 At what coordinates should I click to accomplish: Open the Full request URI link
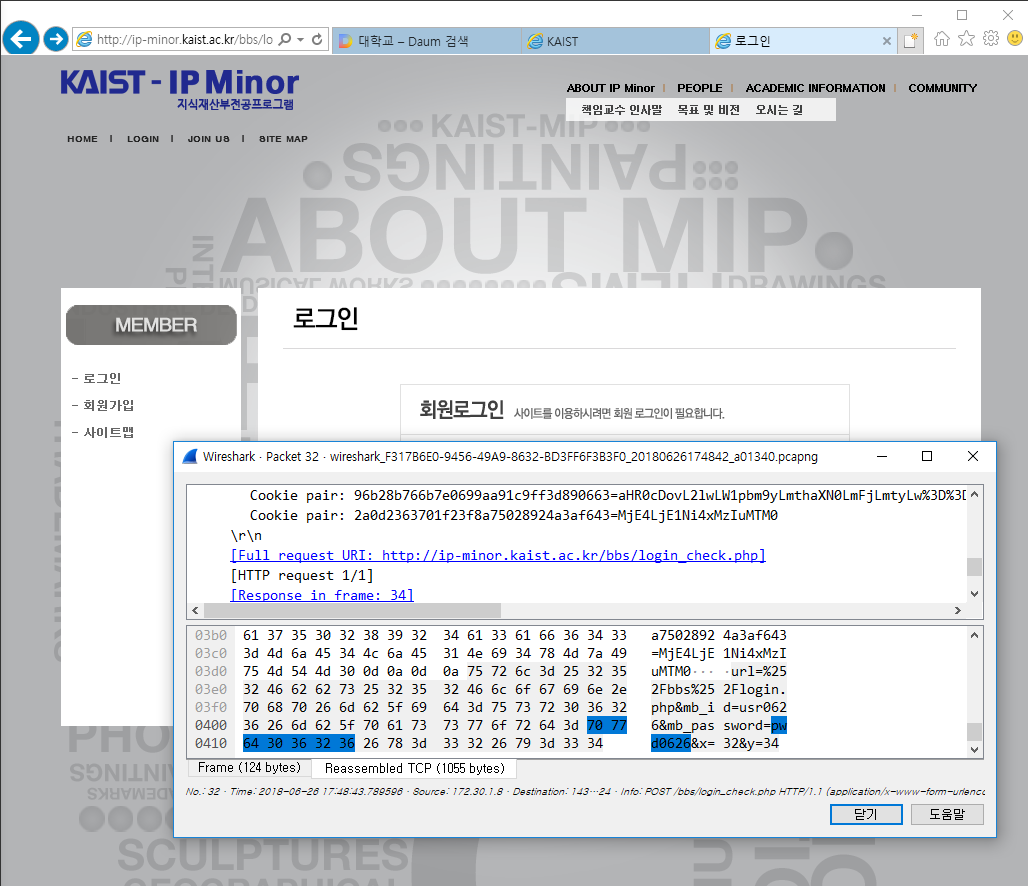(x=498, y=555)
